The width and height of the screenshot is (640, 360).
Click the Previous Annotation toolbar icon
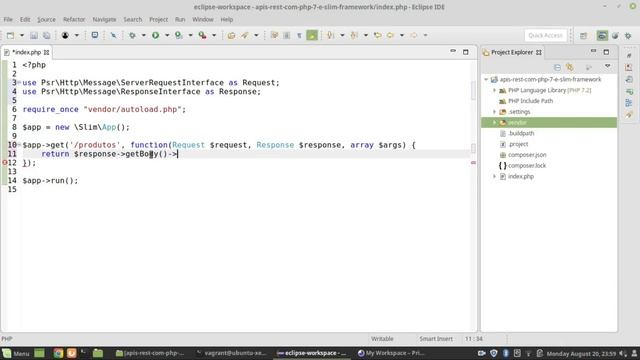[x=354, y=36]
